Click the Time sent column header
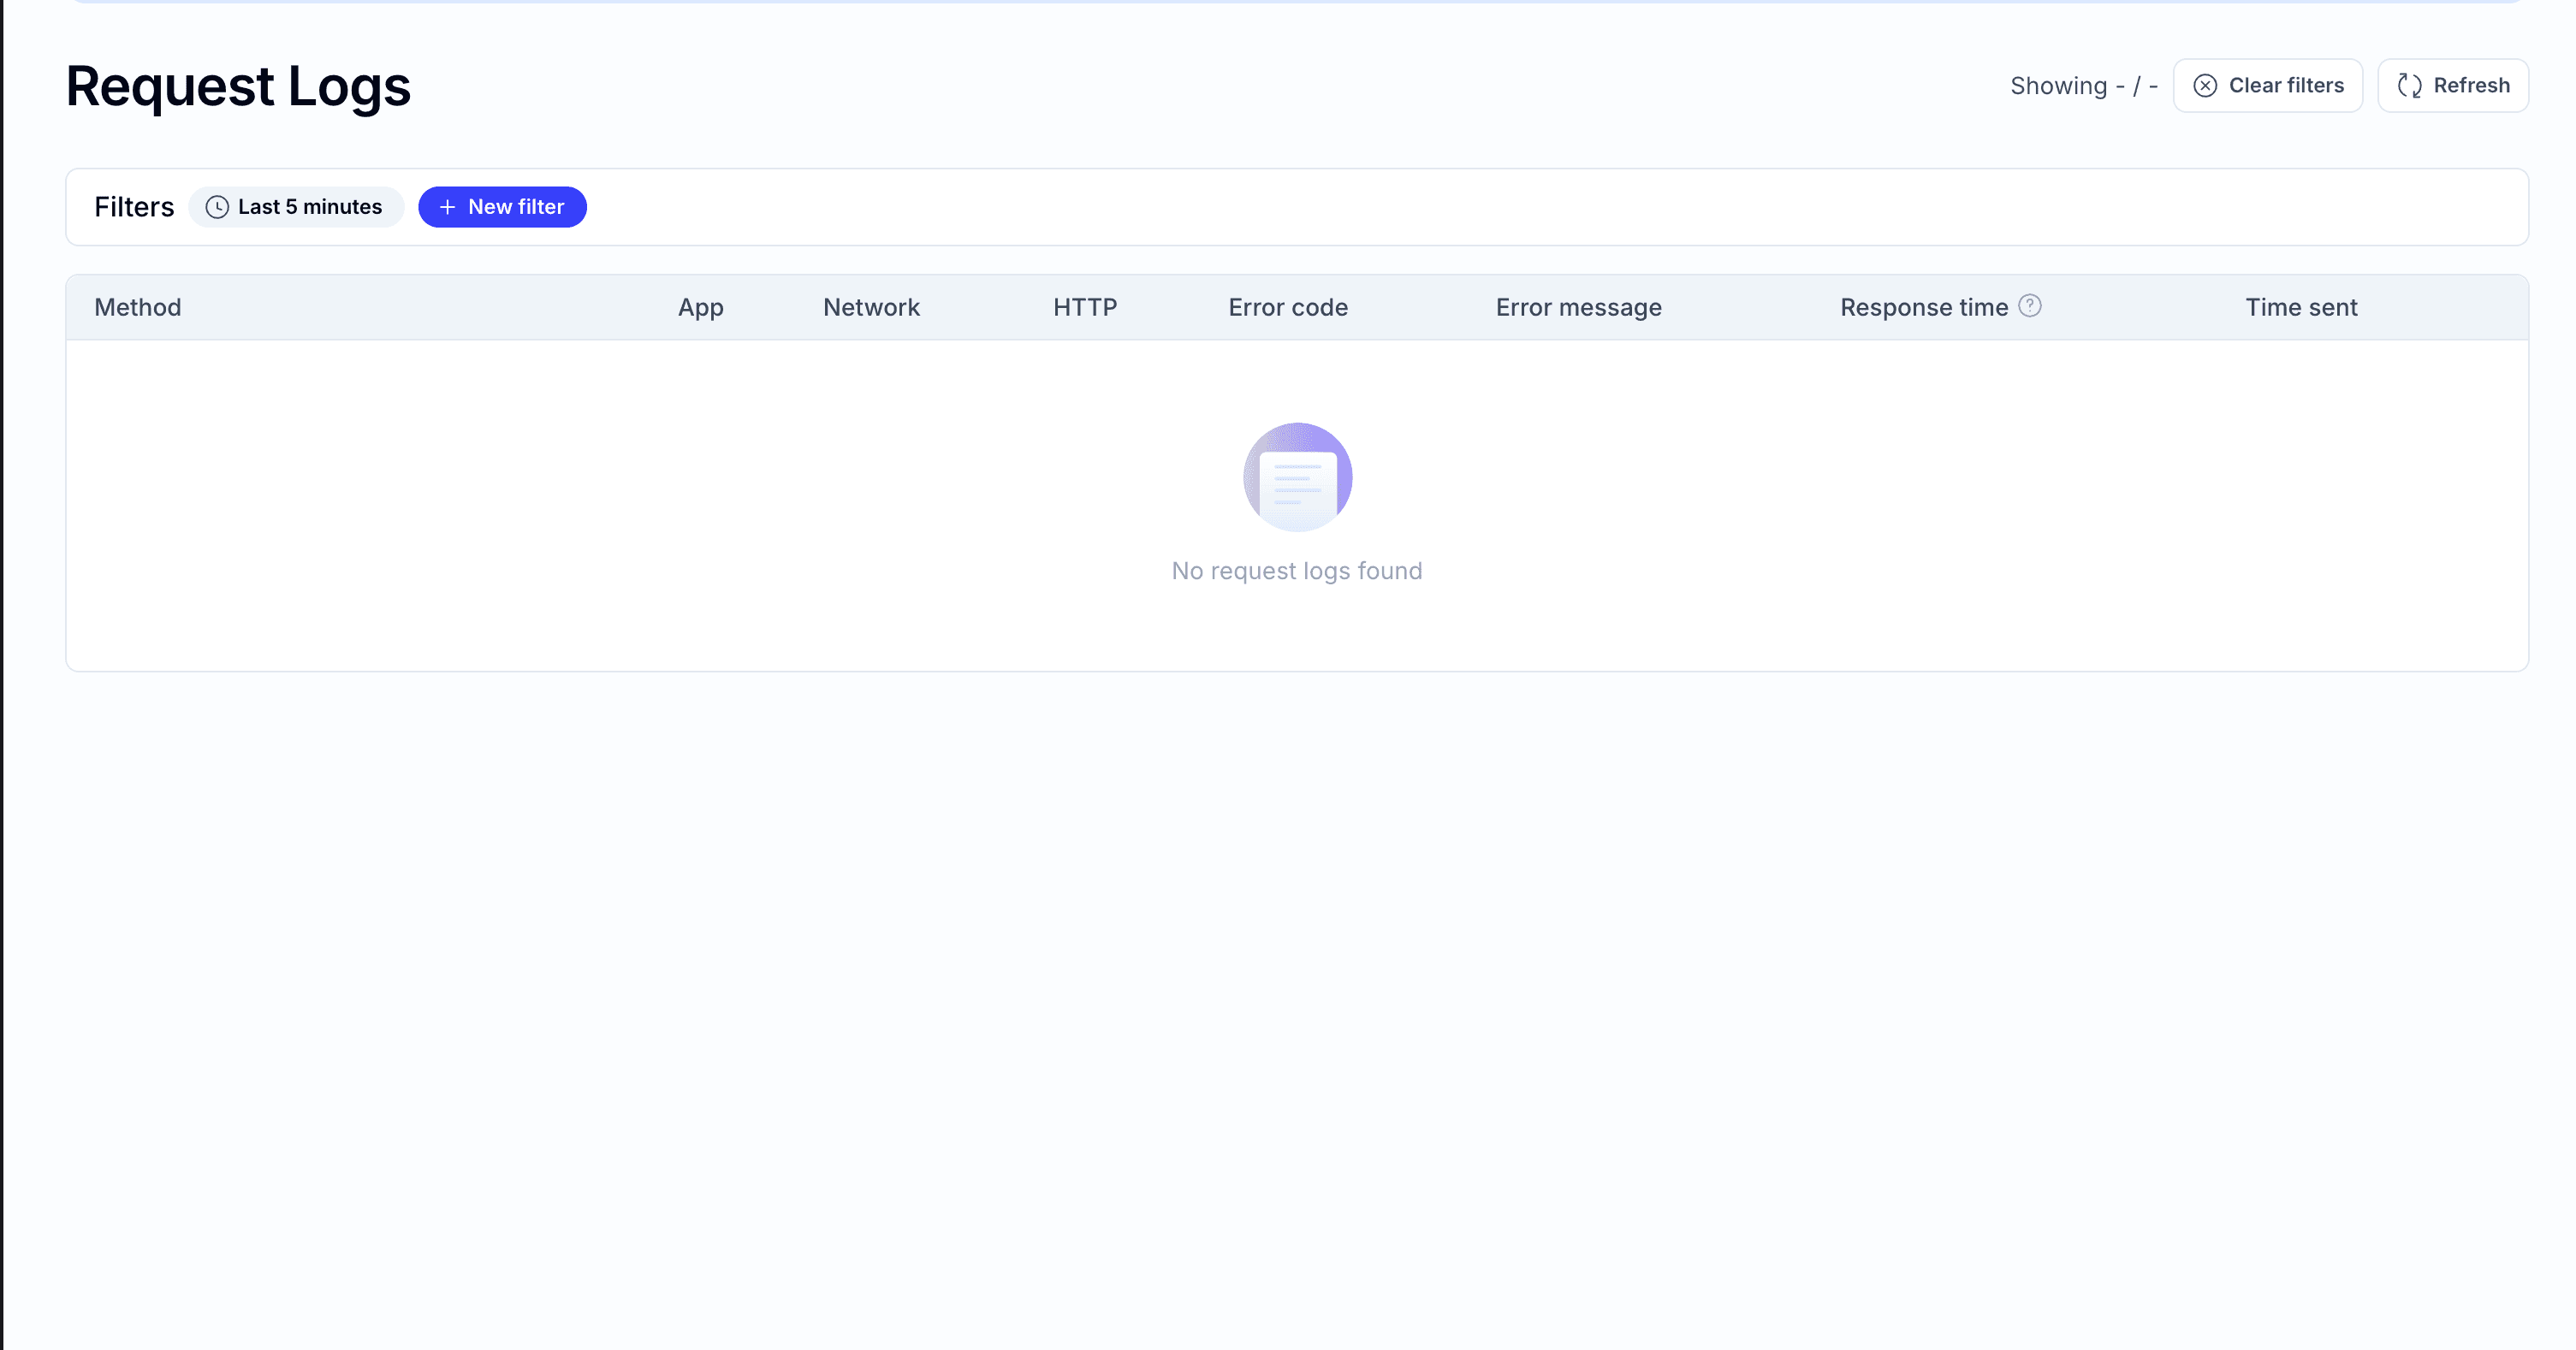 (2300, 307)
